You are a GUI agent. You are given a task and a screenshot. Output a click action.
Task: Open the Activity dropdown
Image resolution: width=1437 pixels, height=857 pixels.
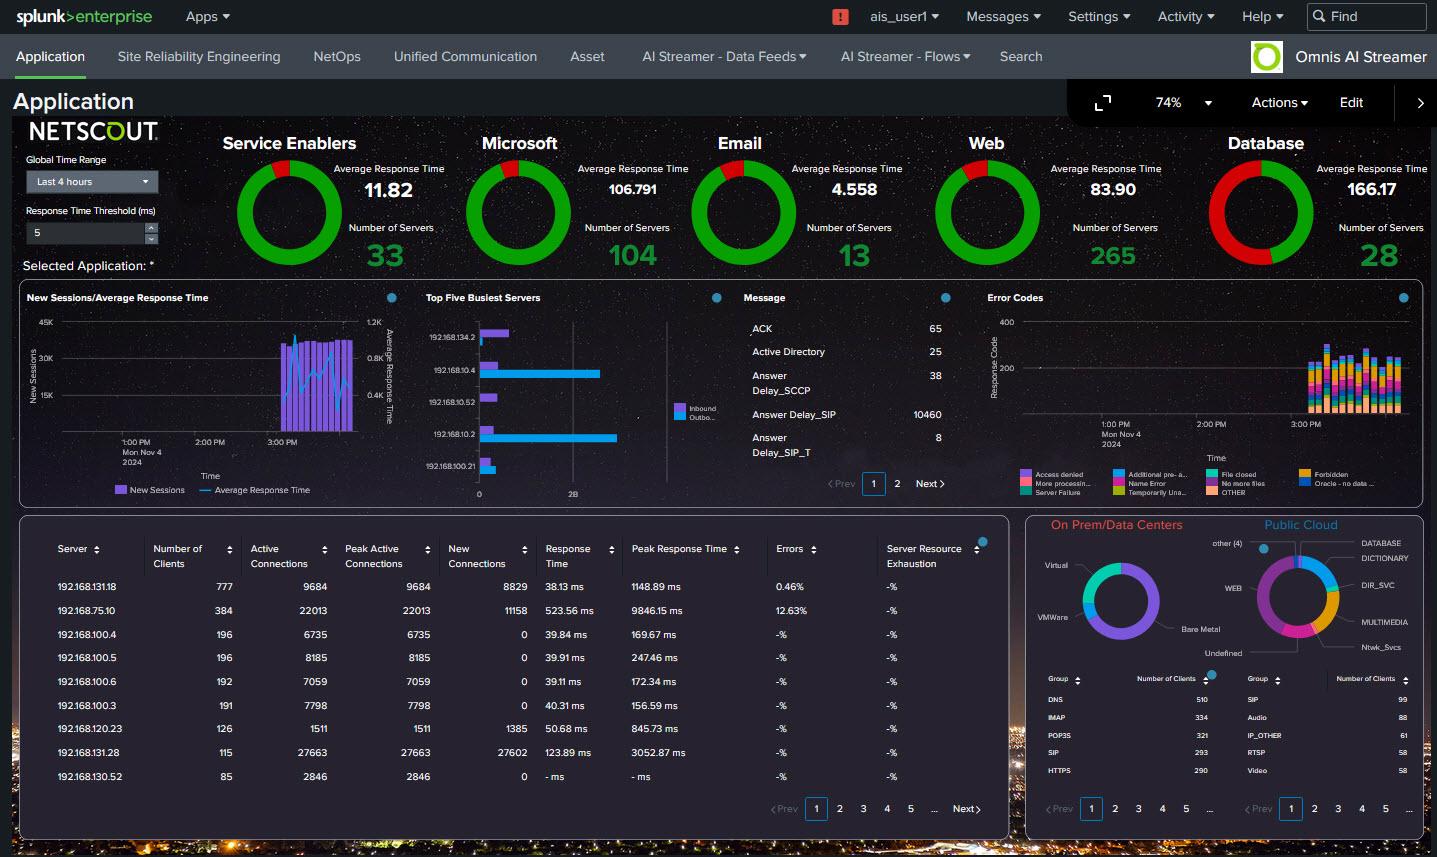[1186, 17]
